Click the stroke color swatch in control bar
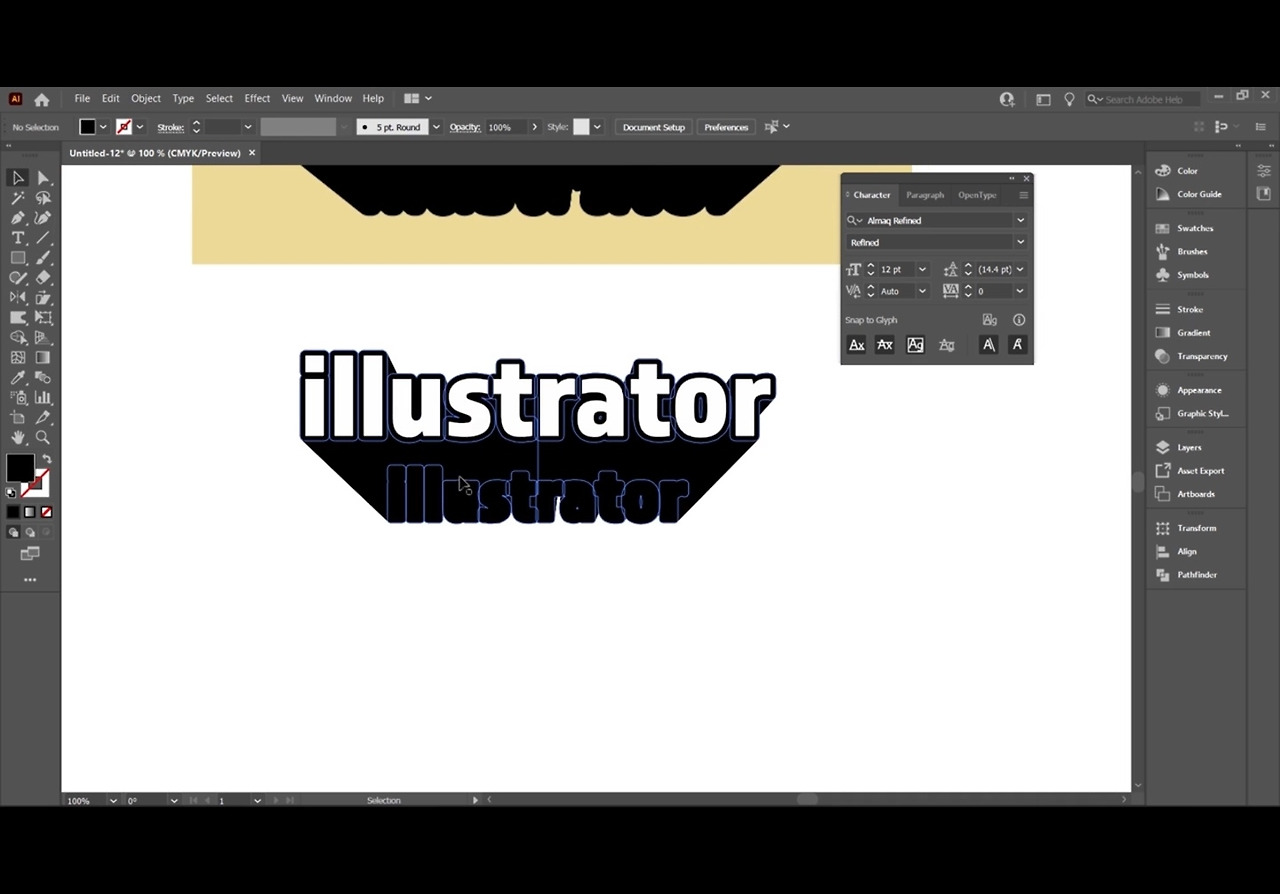 [x=123, y=127]
